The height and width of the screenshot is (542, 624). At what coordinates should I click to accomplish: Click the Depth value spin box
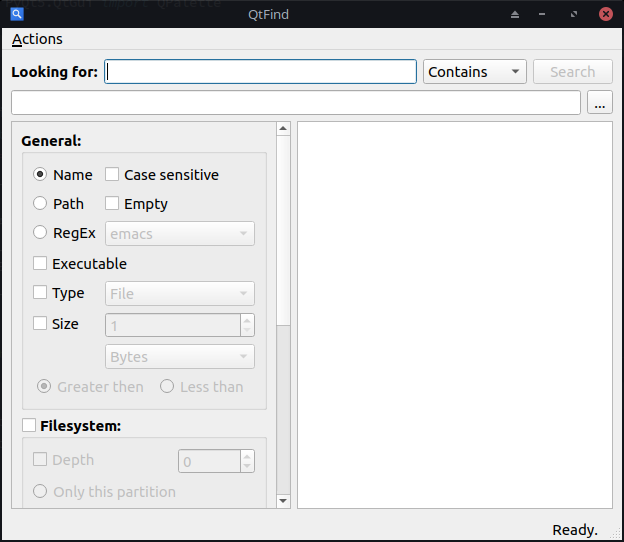point(209,461)
